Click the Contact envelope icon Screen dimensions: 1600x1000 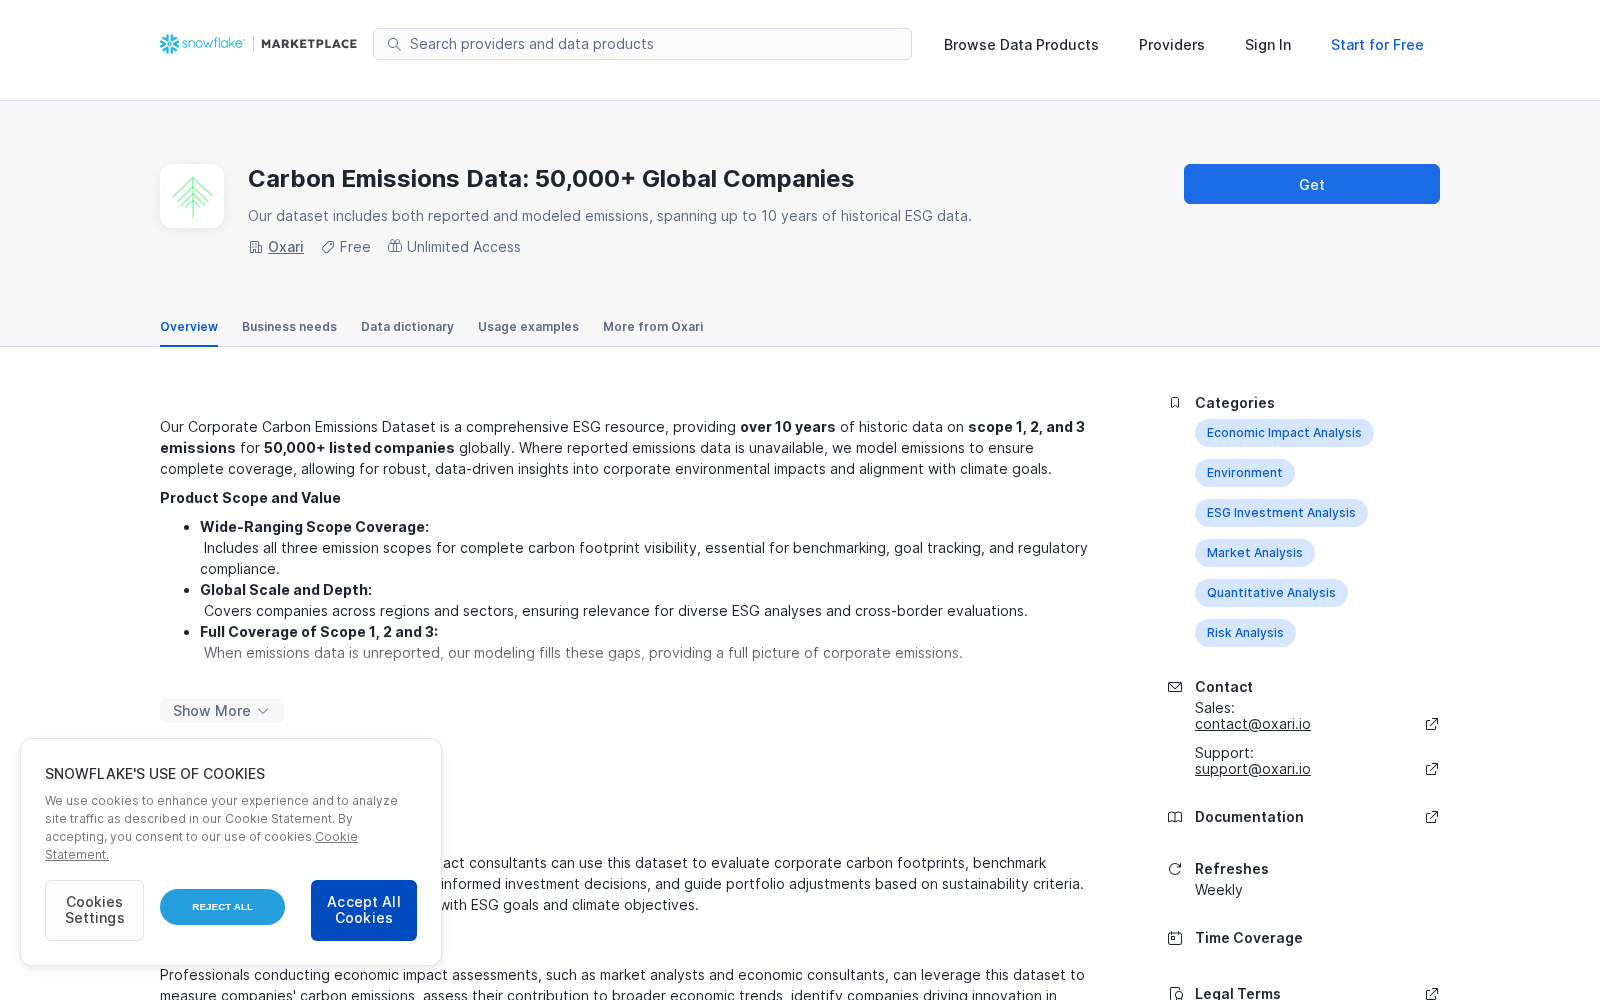coord(1175,687)
